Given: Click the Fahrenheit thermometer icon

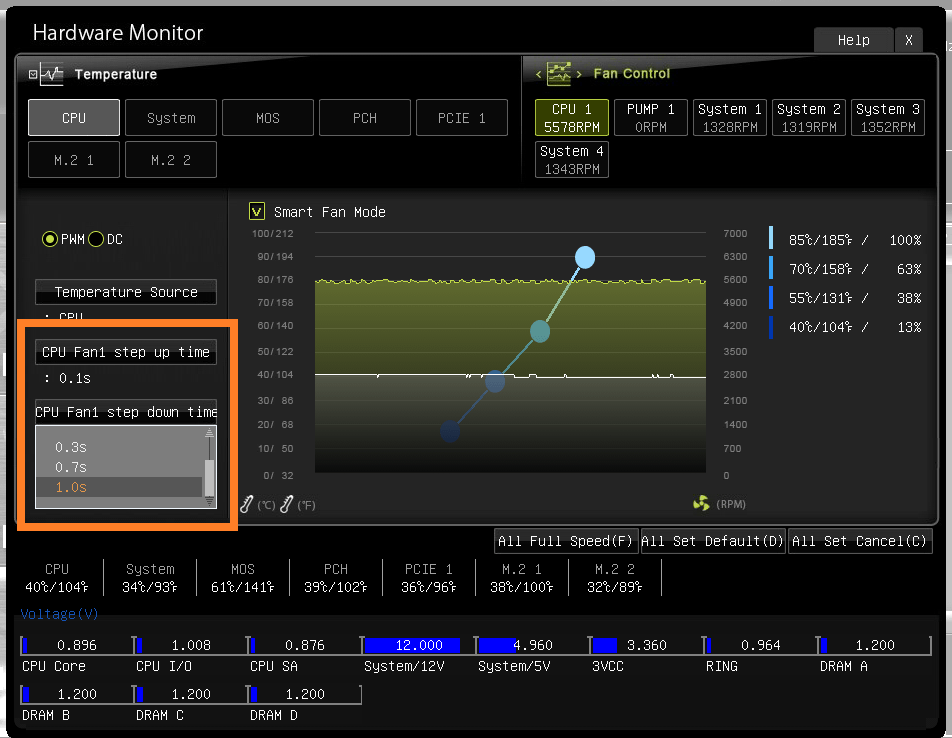Looking at the screenshot, I should (287, 504).
